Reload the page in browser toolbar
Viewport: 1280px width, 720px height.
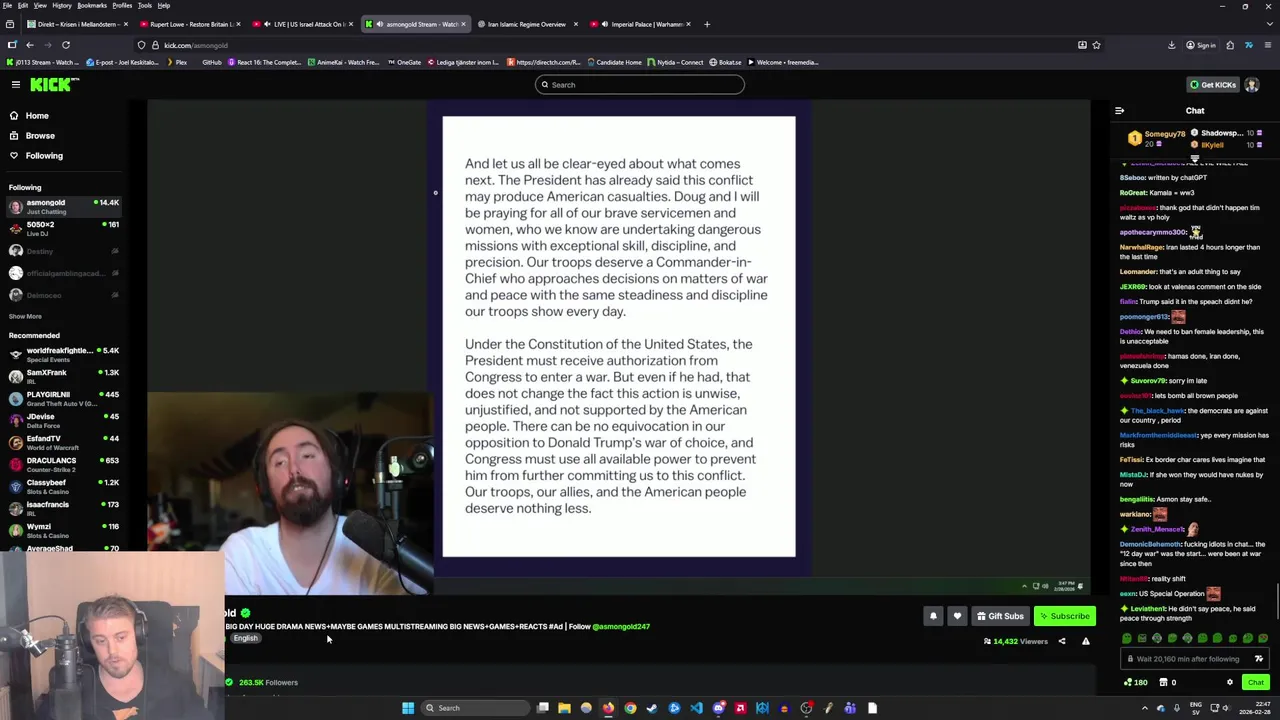66,45
